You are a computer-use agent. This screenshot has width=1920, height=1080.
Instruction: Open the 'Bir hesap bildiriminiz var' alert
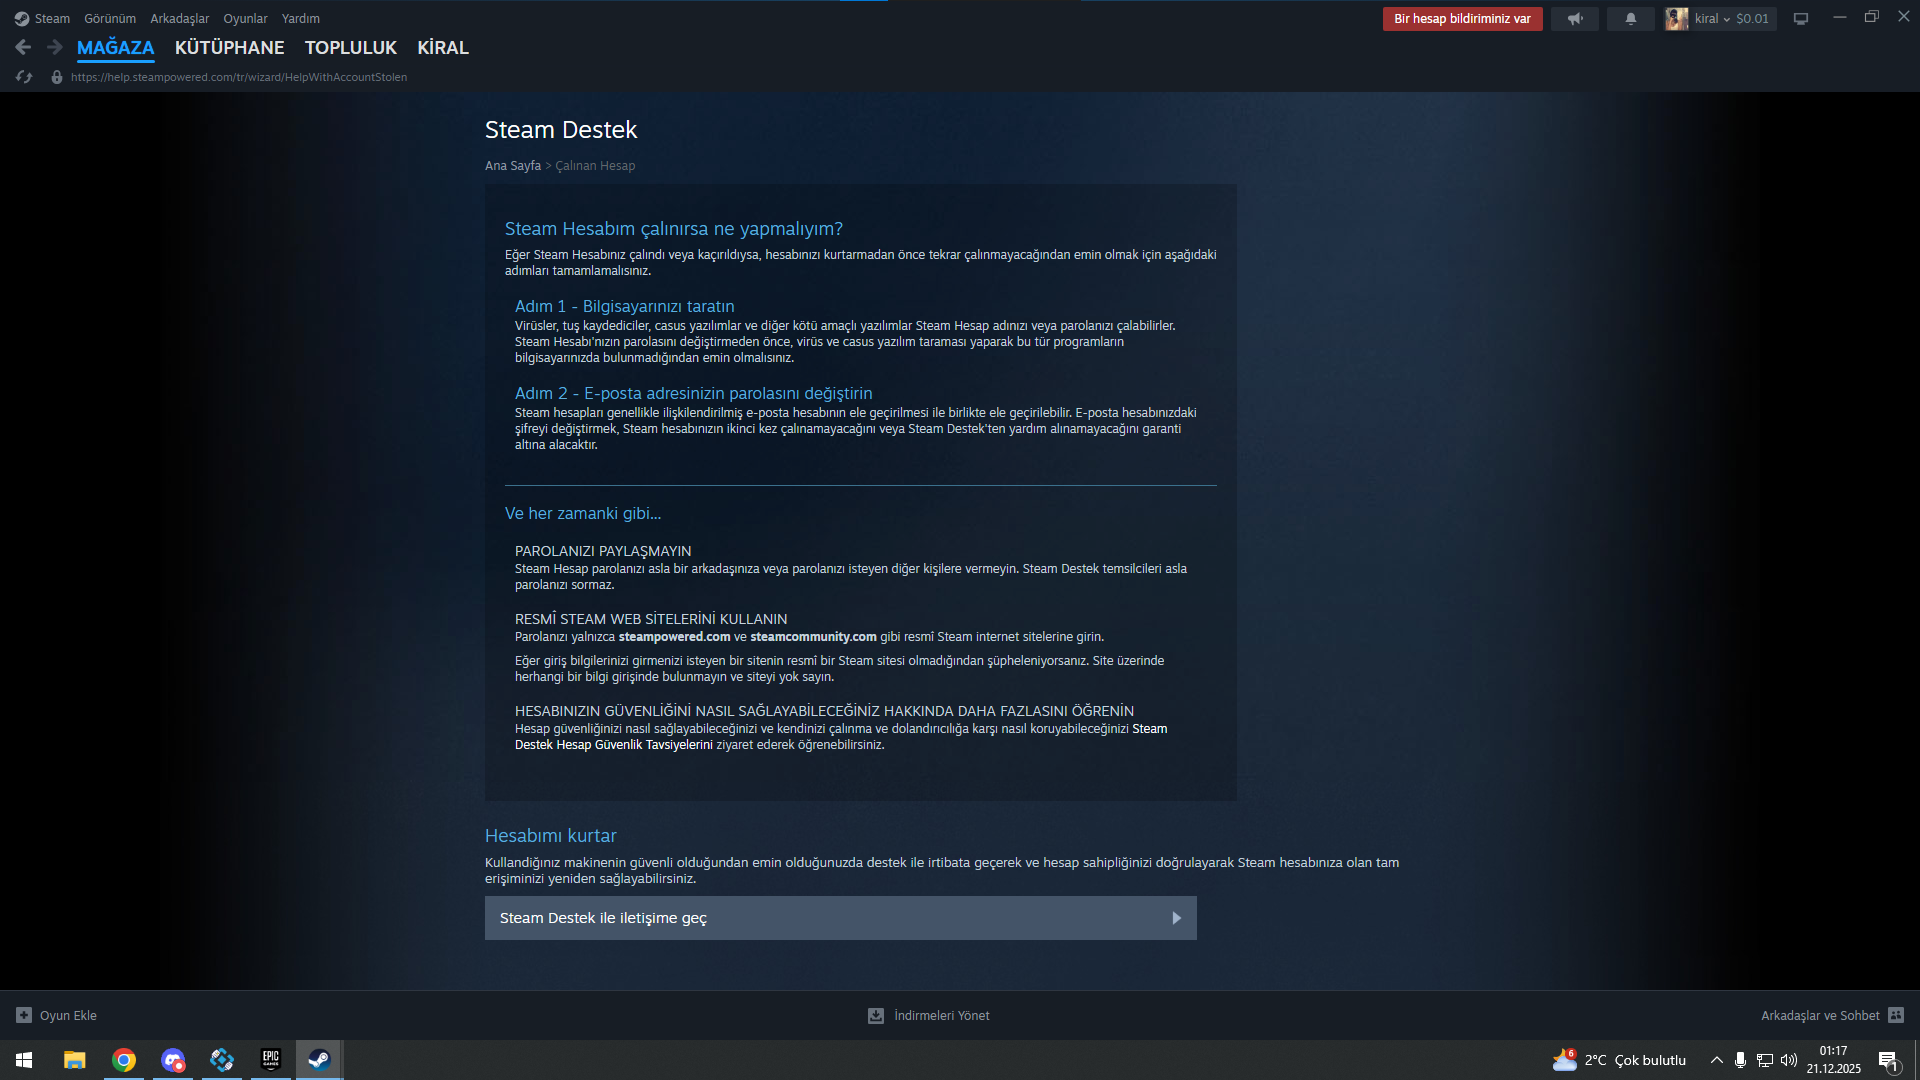(1463, 19)
